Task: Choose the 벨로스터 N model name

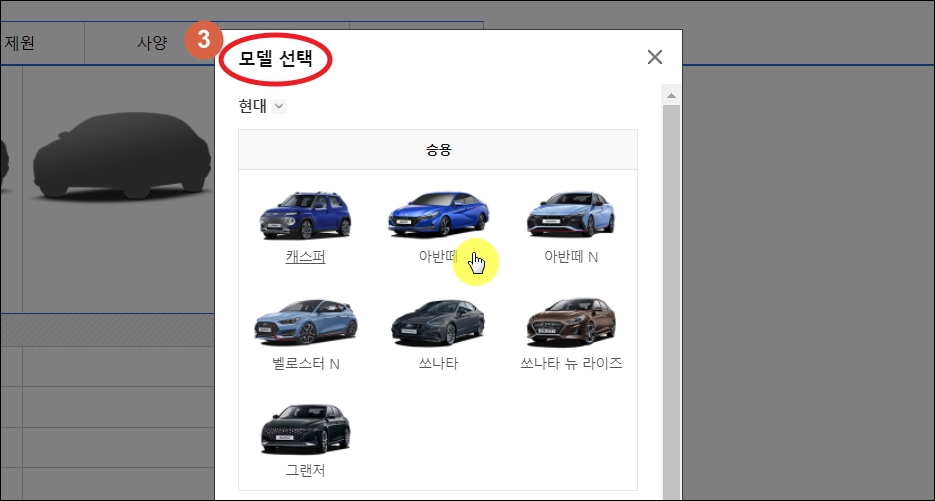Action: tap(305, 363)
